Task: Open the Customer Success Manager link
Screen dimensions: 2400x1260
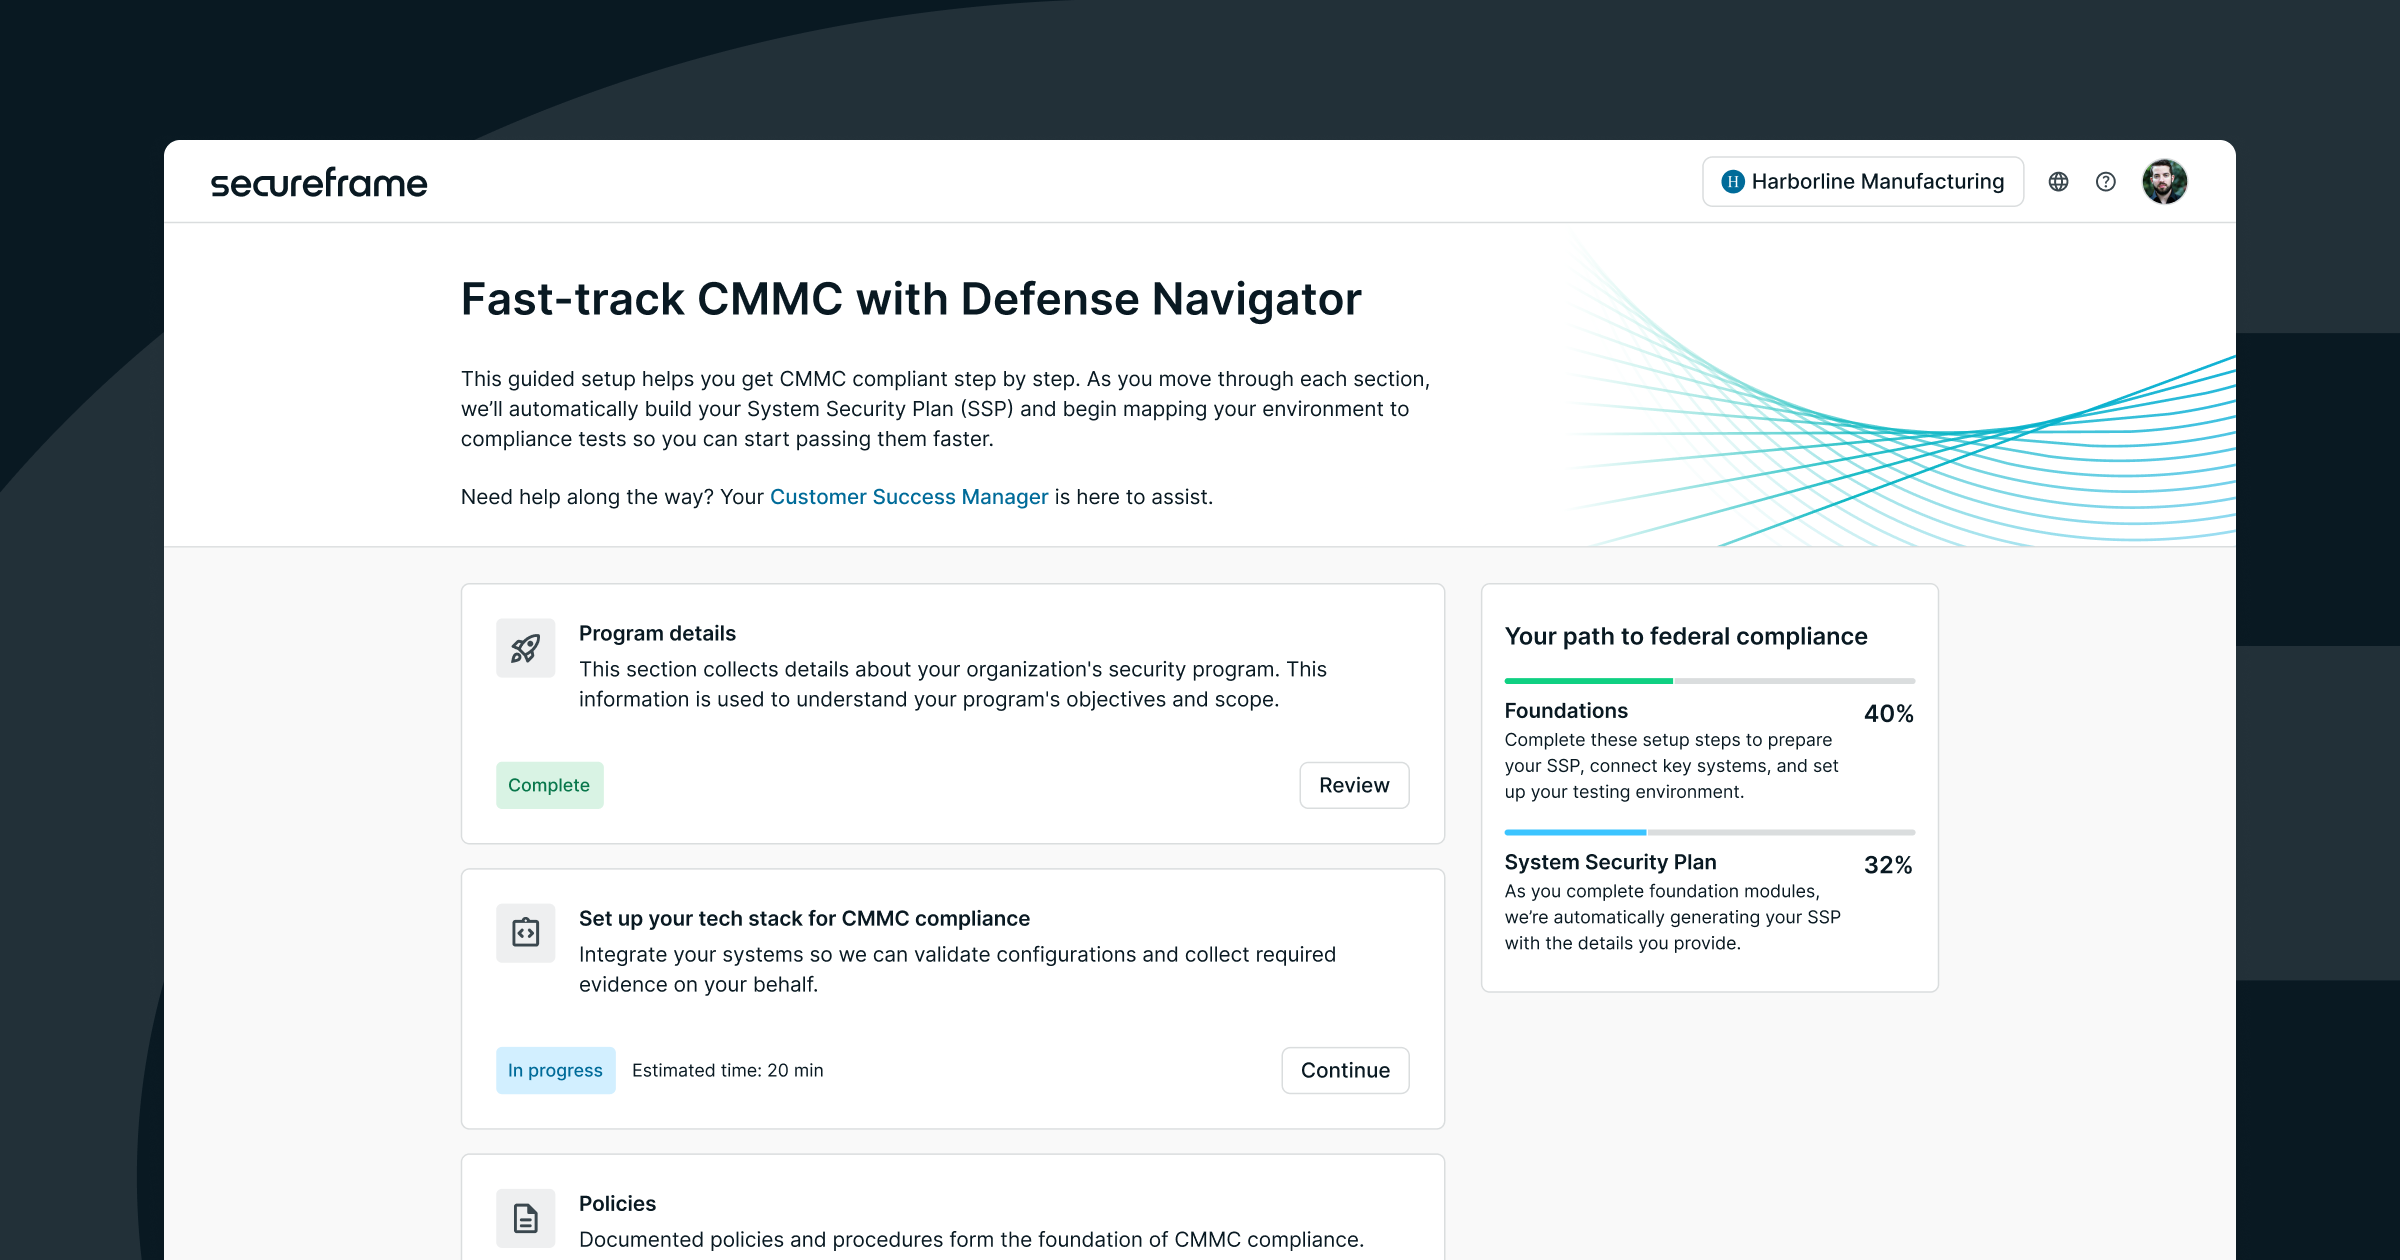Action: click(x=908, y=497)
